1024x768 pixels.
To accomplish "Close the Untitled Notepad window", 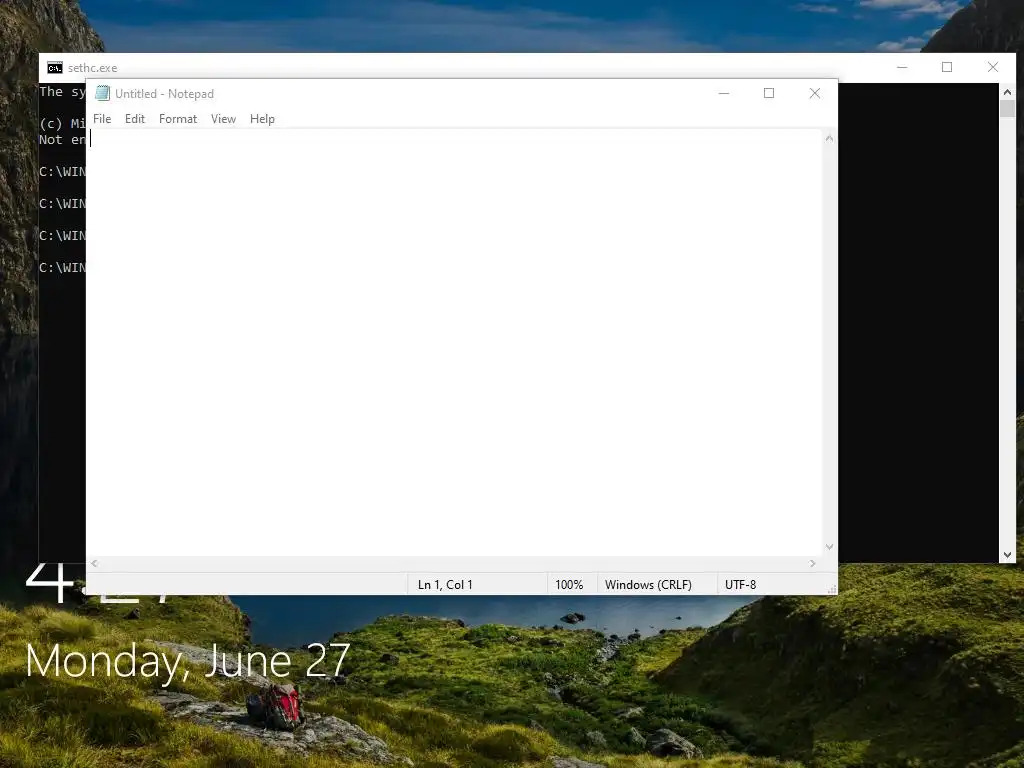I will click(x=814, y=93).
